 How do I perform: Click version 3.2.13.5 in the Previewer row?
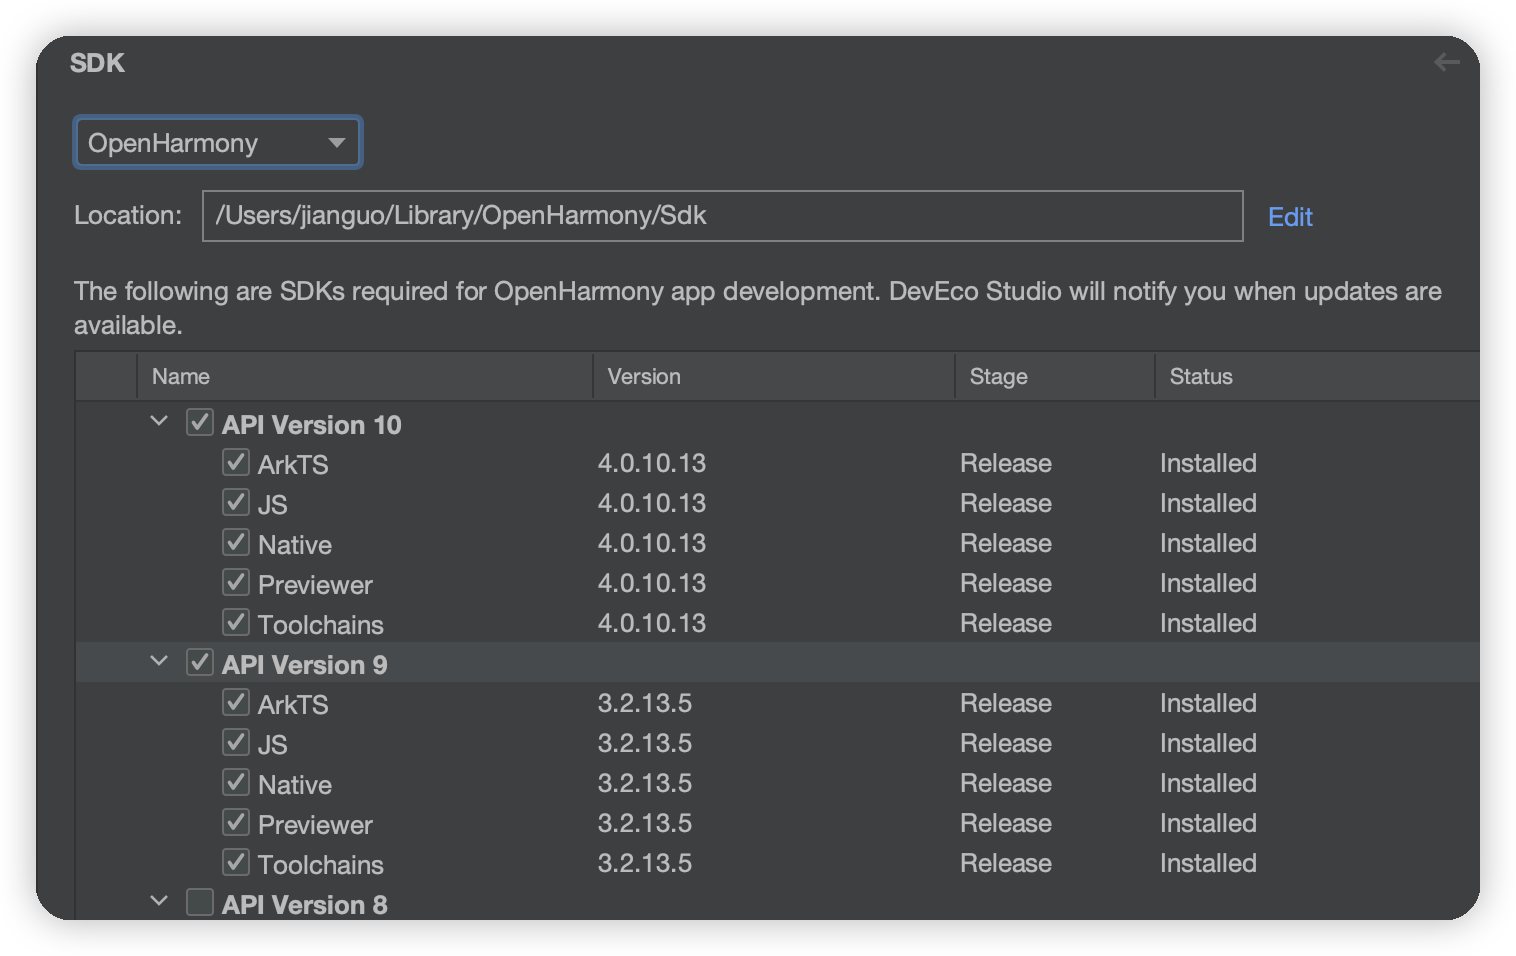pos(645,823)
